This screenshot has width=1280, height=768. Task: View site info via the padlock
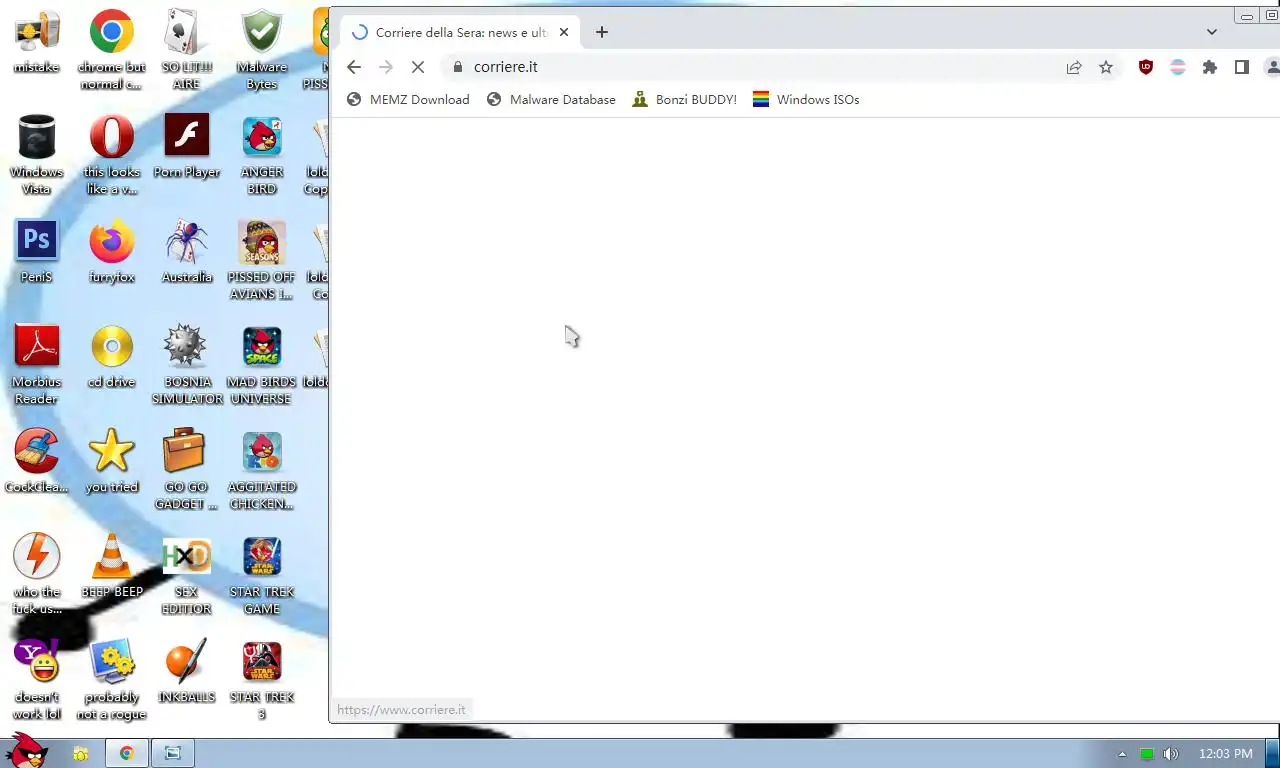point(458,67)
